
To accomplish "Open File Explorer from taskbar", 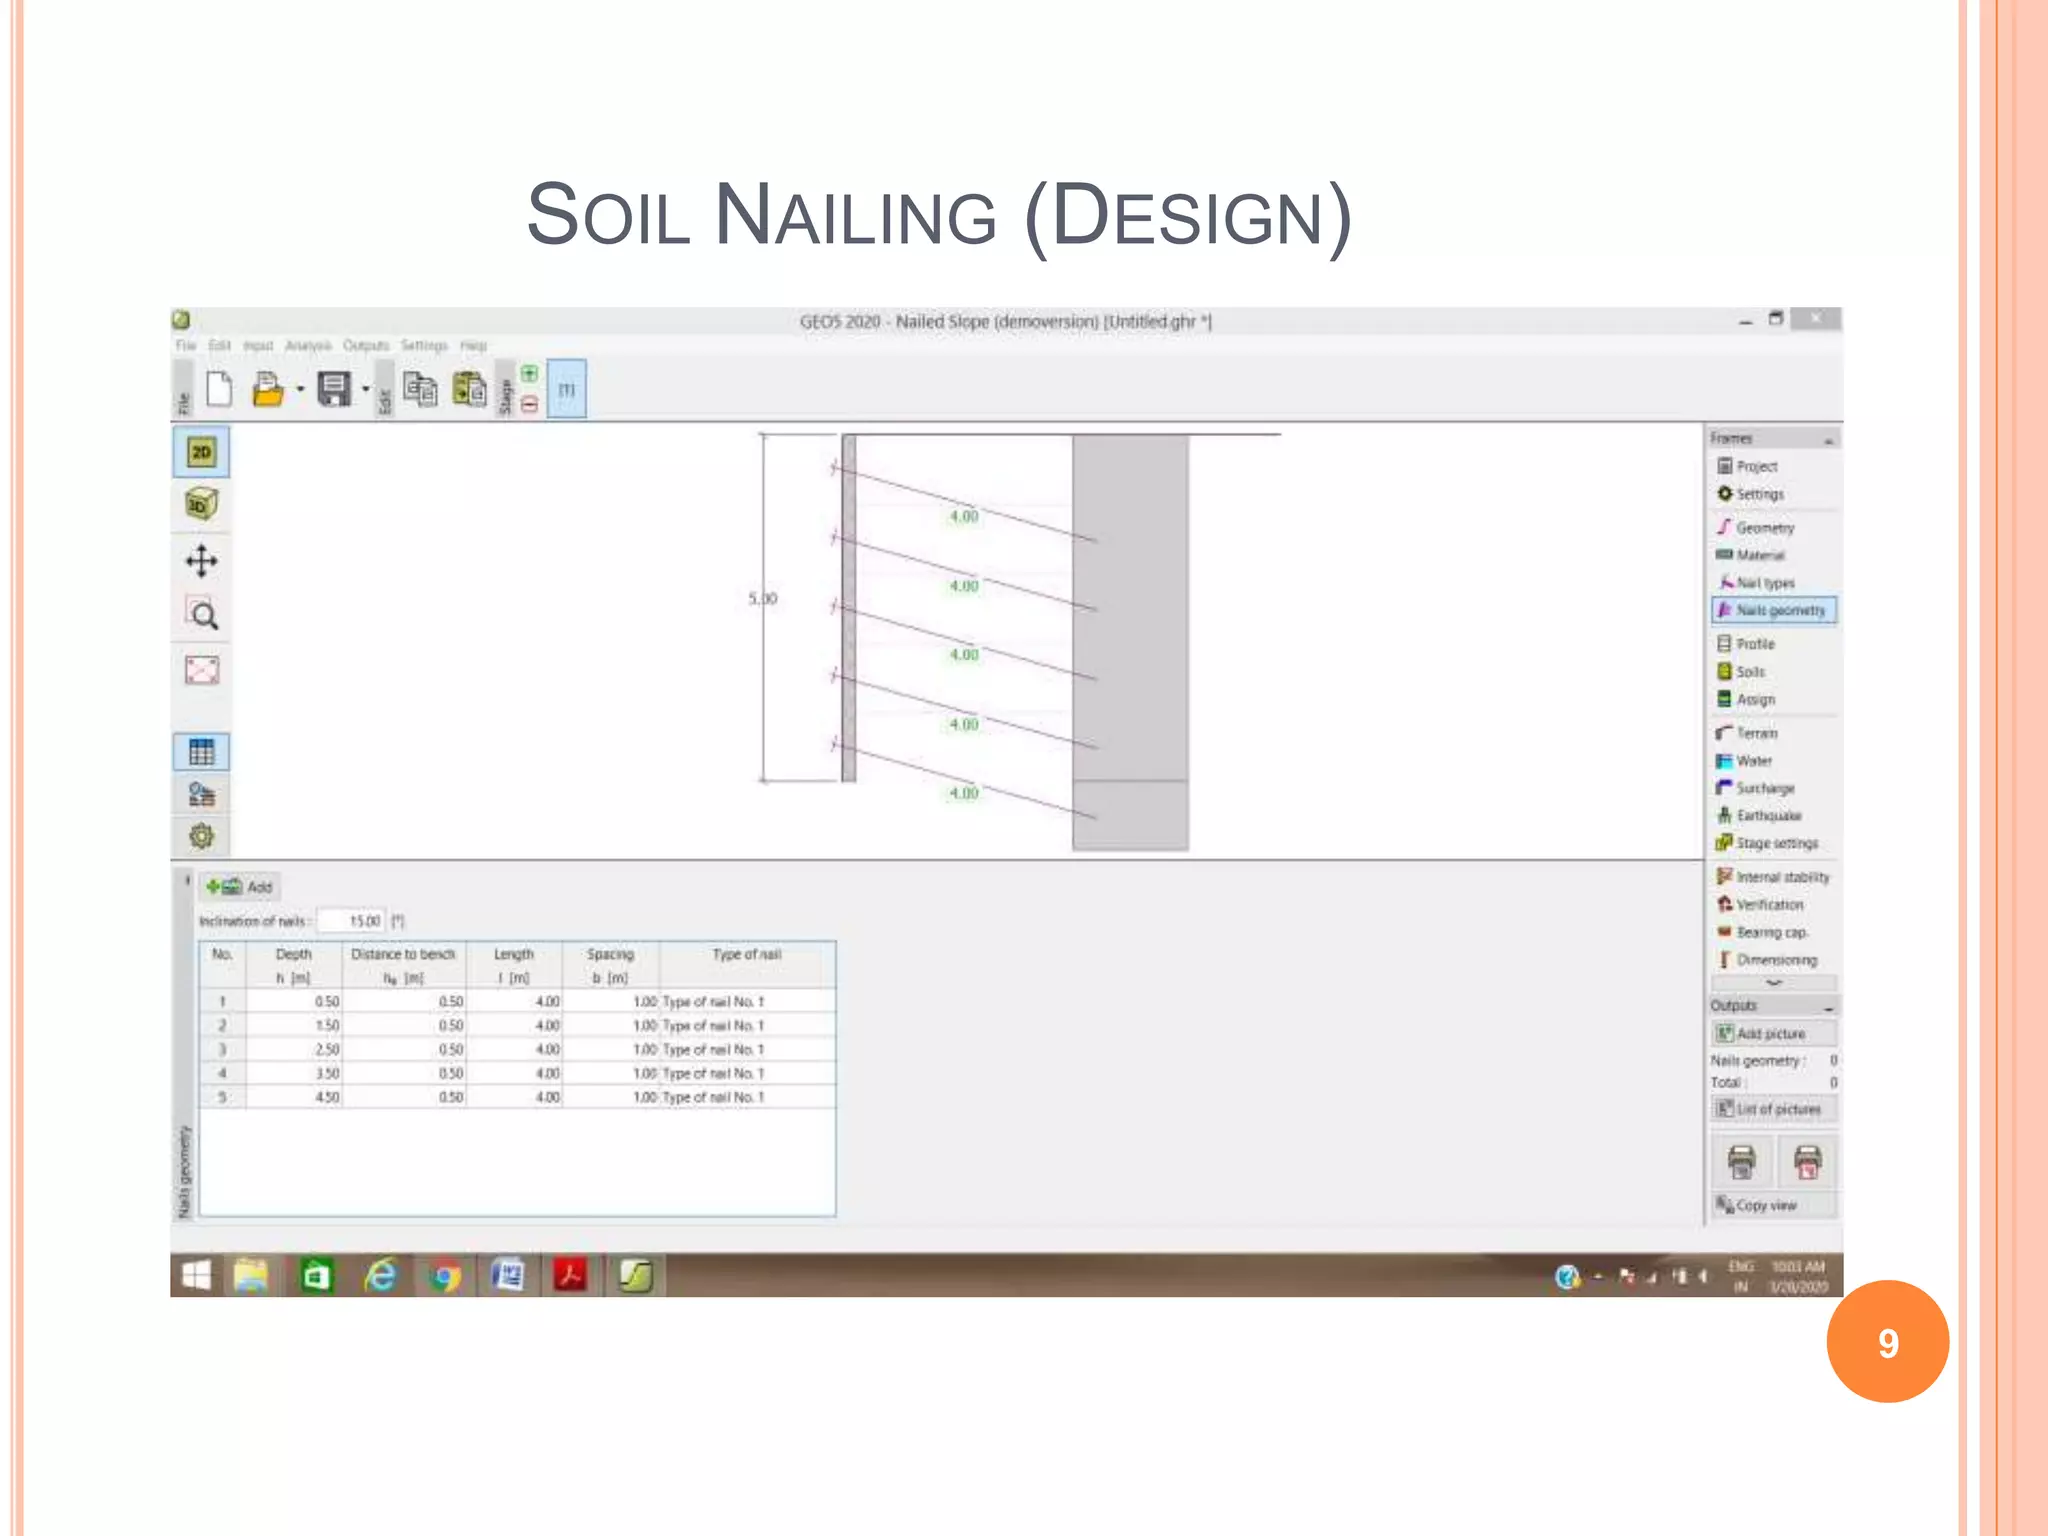I will point(251,1276).
